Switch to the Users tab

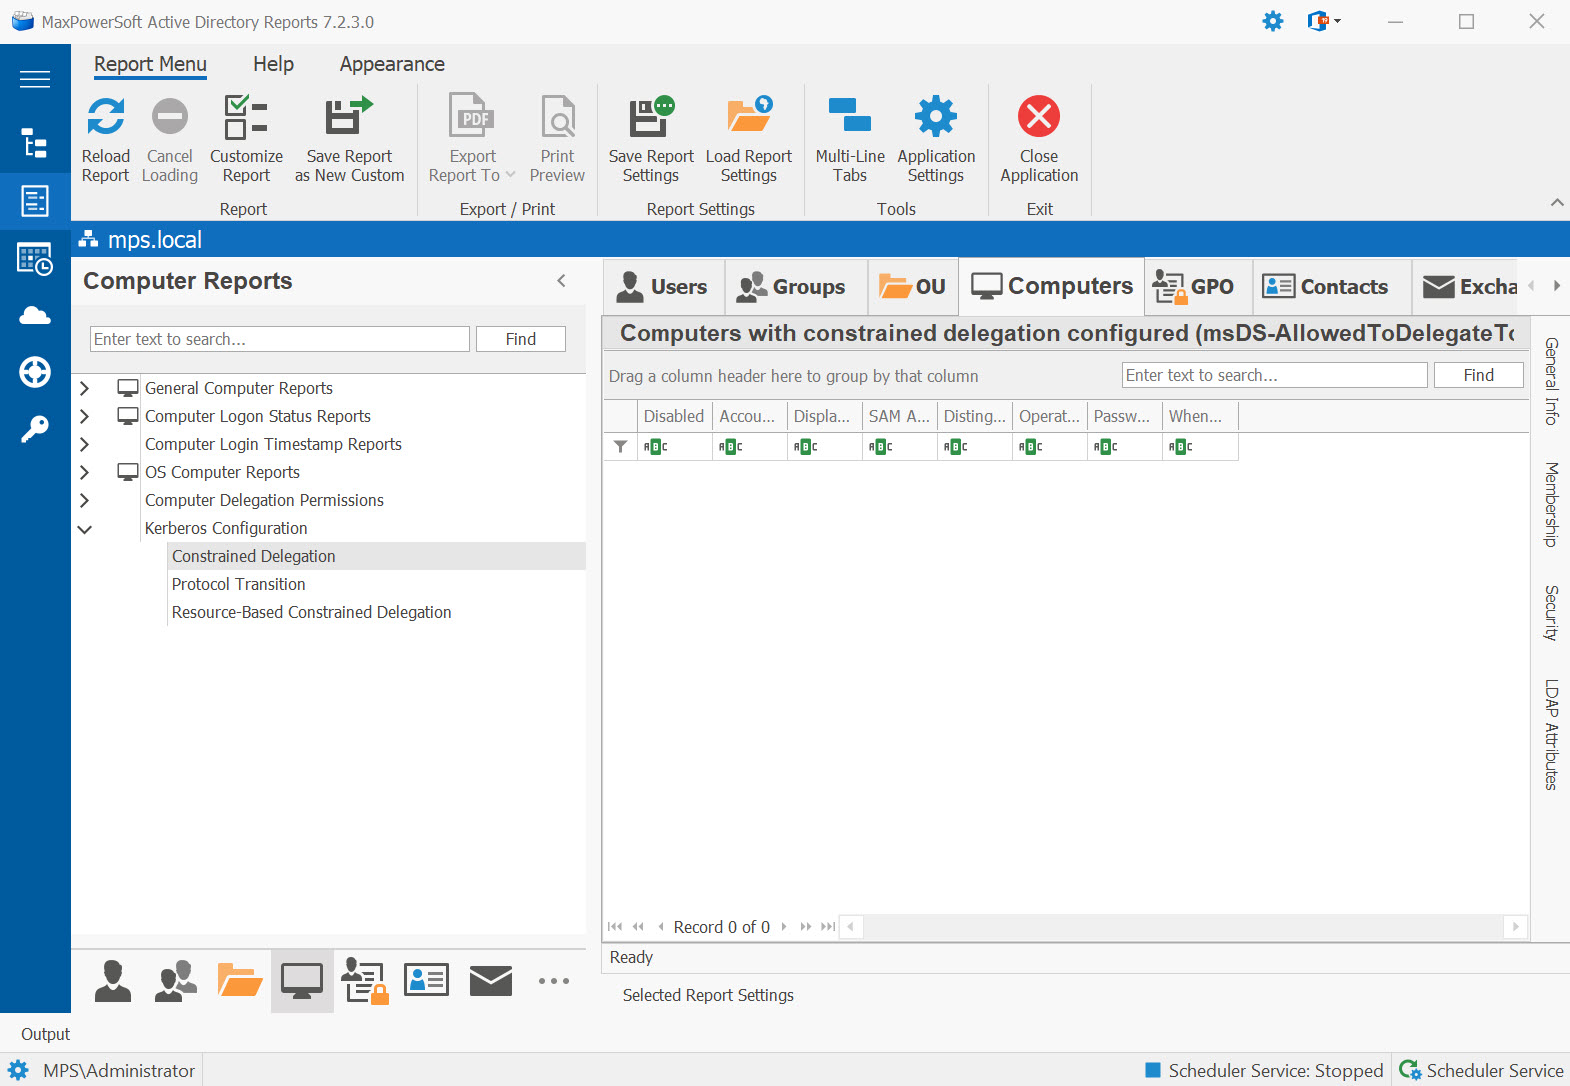(x=663, y=287)
